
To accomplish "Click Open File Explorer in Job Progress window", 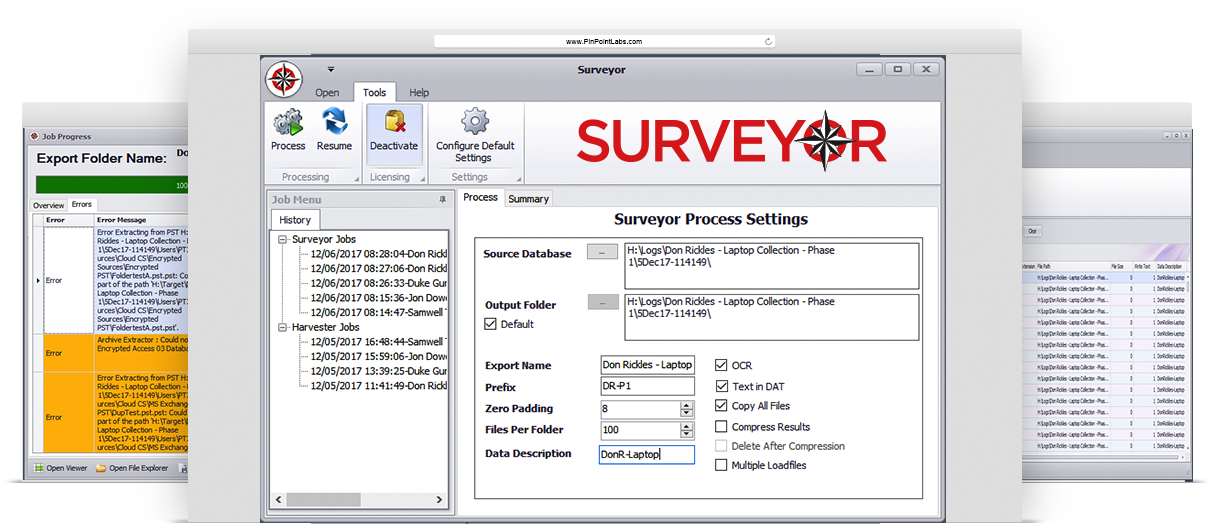I will (x=133, y=468).
